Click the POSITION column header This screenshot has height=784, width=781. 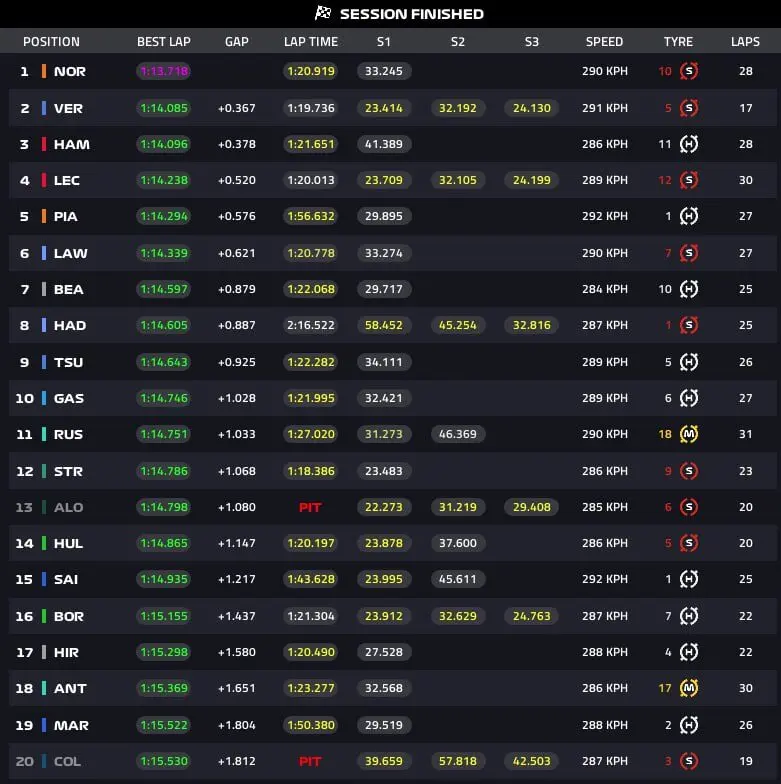point(51,42)
